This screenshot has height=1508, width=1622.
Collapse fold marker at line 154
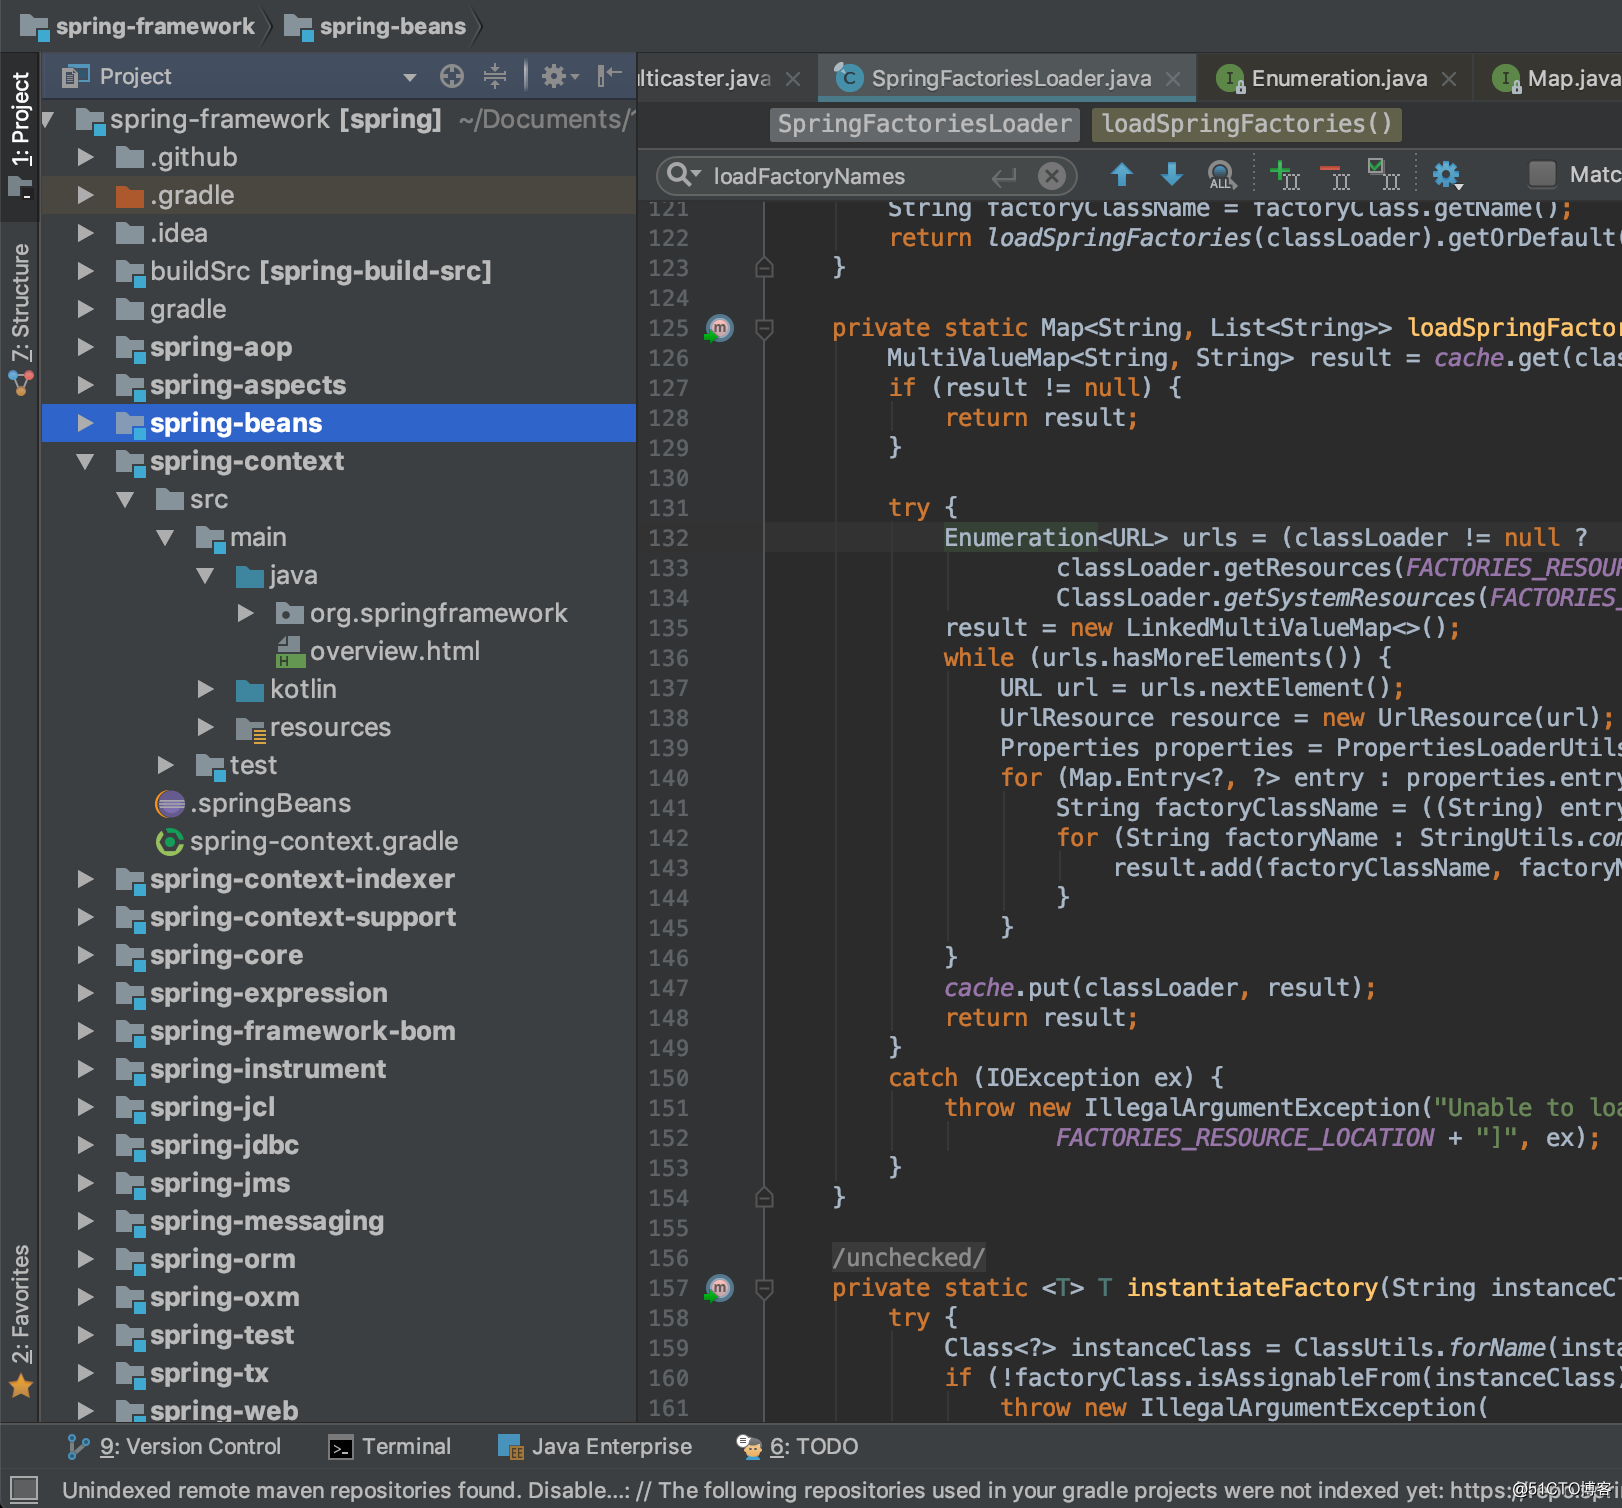tap(764, 1197)
